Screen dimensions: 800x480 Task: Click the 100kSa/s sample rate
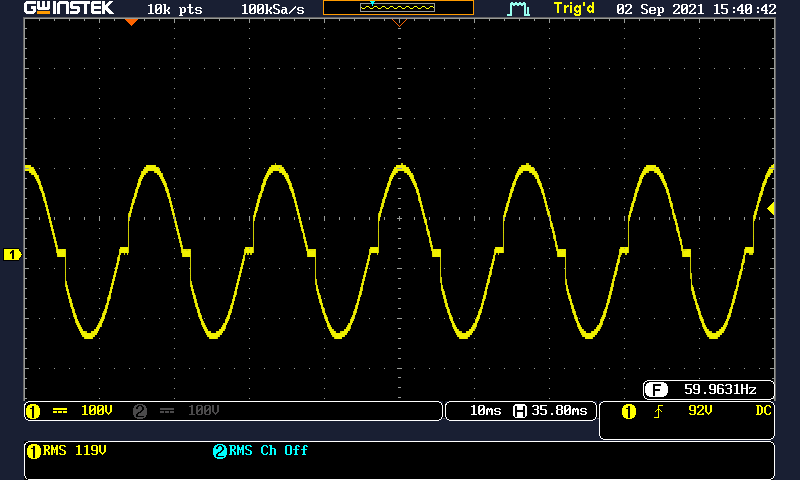click(272, 9)
